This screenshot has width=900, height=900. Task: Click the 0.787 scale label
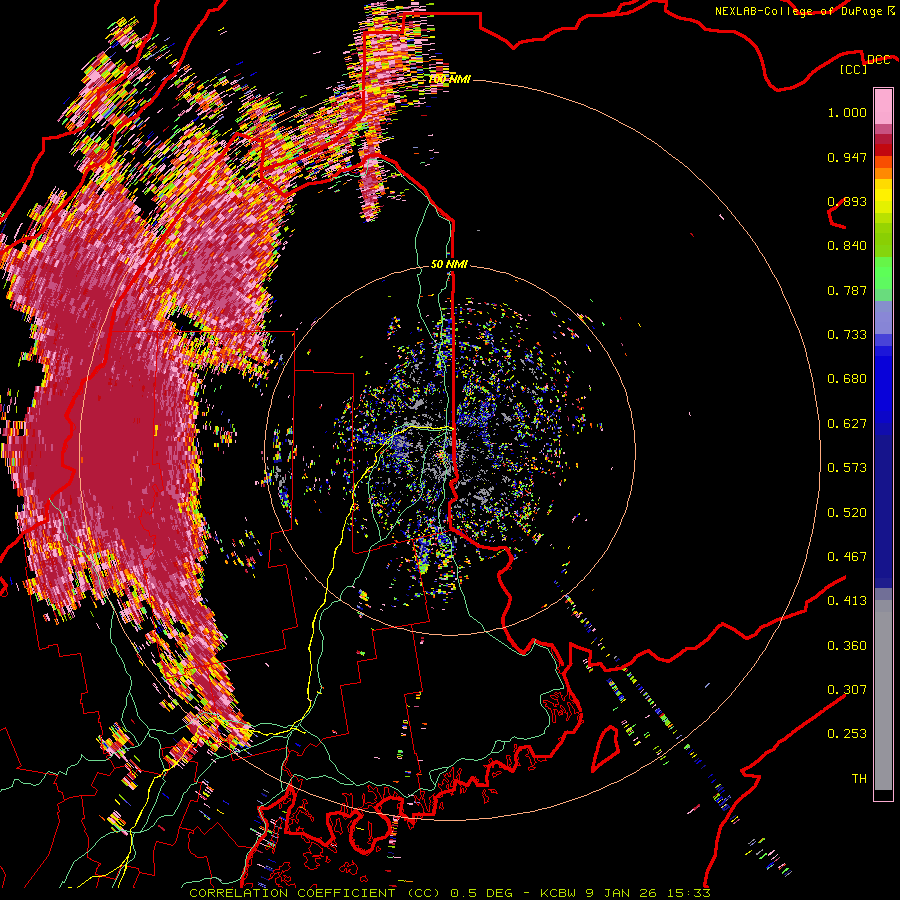pyautogui.click(x=847, y=290)
